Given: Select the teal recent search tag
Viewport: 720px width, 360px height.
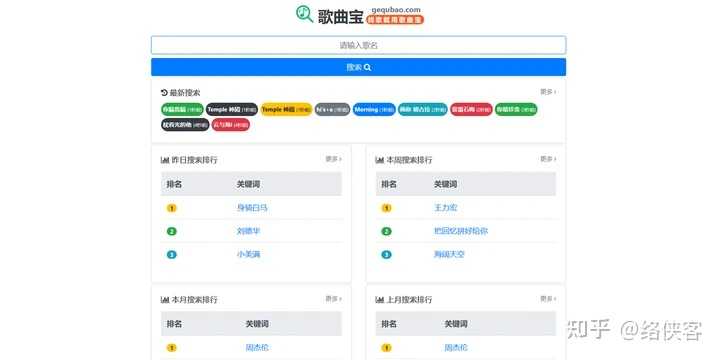Looking at the screenshot, I should pos(423,109).
